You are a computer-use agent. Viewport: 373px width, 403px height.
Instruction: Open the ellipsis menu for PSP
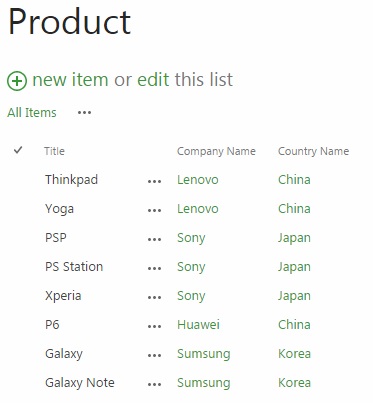pos(154,239)
